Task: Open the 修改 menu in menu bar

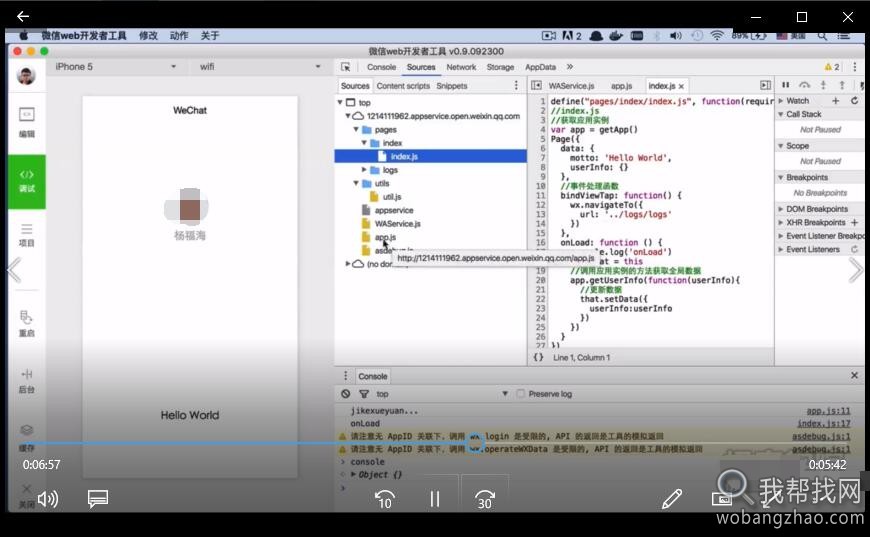Action: (x=148, y=36)
